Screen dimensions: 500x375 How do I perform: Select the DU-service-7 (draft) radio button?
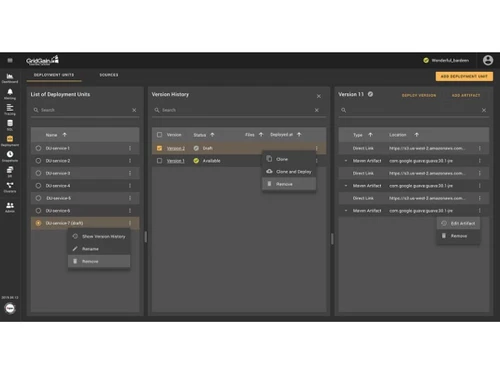(38, 223)
